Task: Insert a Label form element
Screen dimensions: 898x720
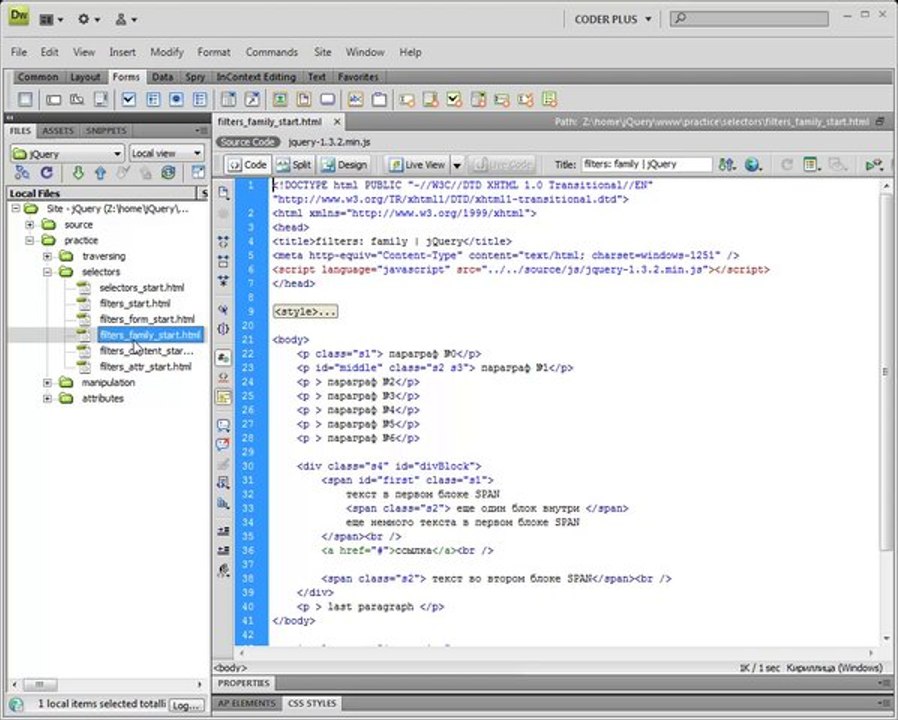Action: point(356,100)
